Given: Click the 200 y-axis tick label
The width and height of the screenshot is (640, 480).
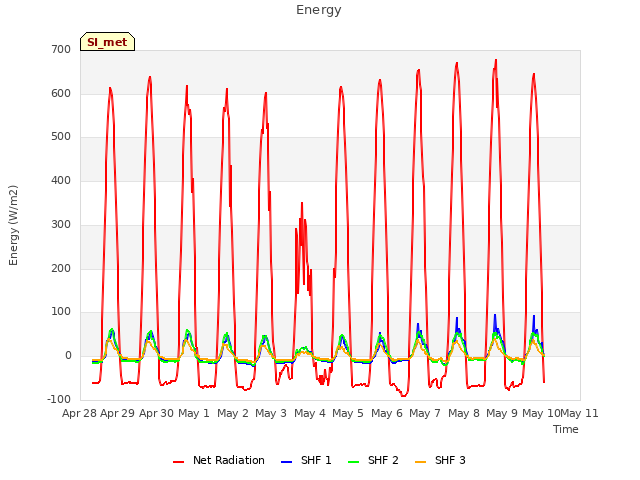Looking at the screenshot, I should click(x=61, y=269).
